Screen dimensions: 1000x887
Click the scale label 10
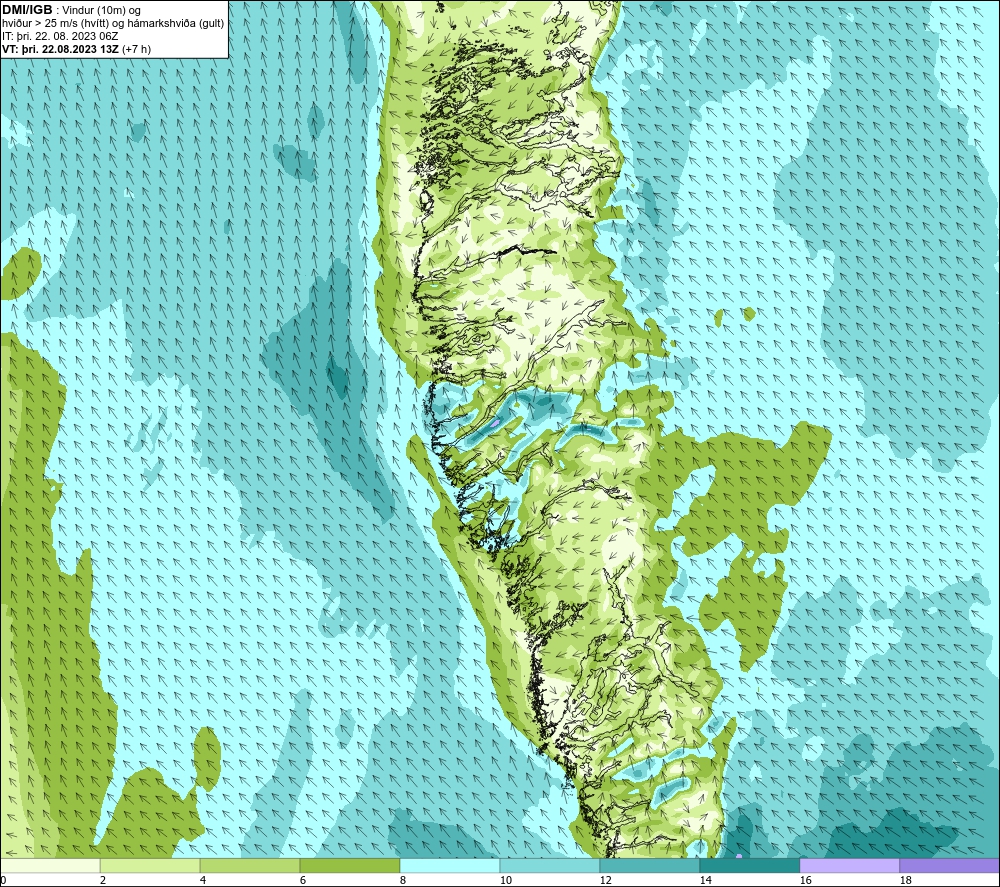[506, 881]
